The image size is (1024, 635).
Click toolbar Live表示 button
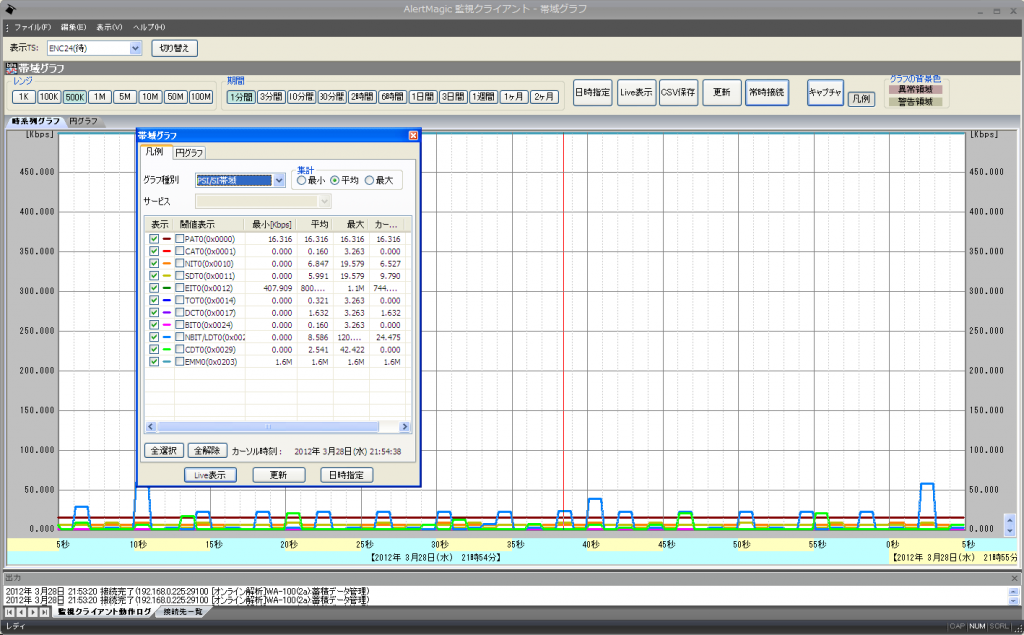[636, 92]
